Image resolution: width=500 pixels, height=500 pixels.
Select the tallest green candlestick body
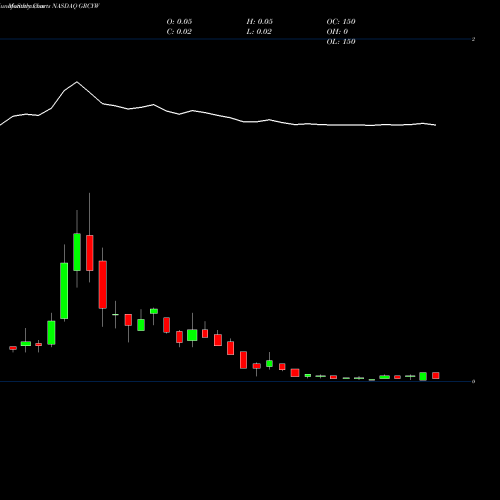click(x=64, y=291)
